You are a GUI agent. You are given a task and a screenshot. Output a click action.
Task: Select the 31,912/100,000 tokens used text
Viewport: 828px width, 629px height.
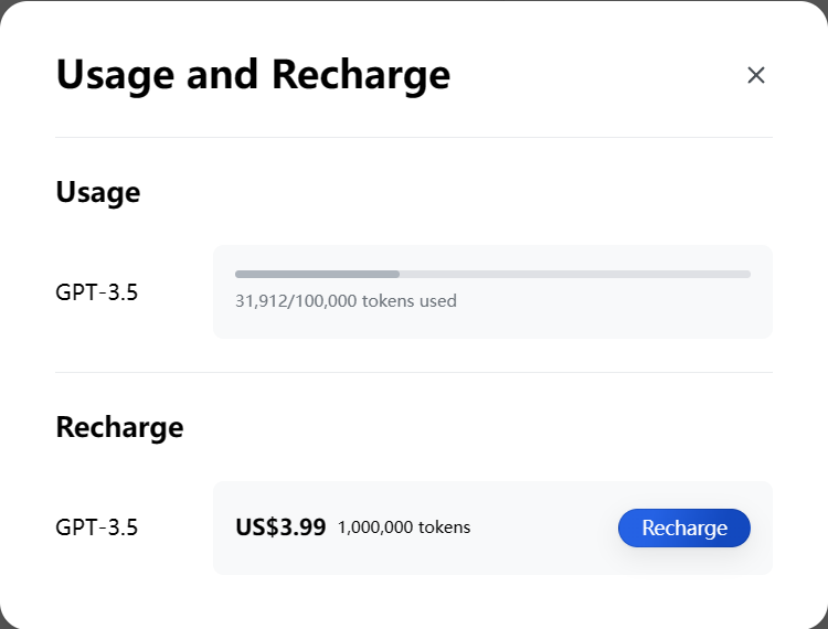(x=346, y=301)
